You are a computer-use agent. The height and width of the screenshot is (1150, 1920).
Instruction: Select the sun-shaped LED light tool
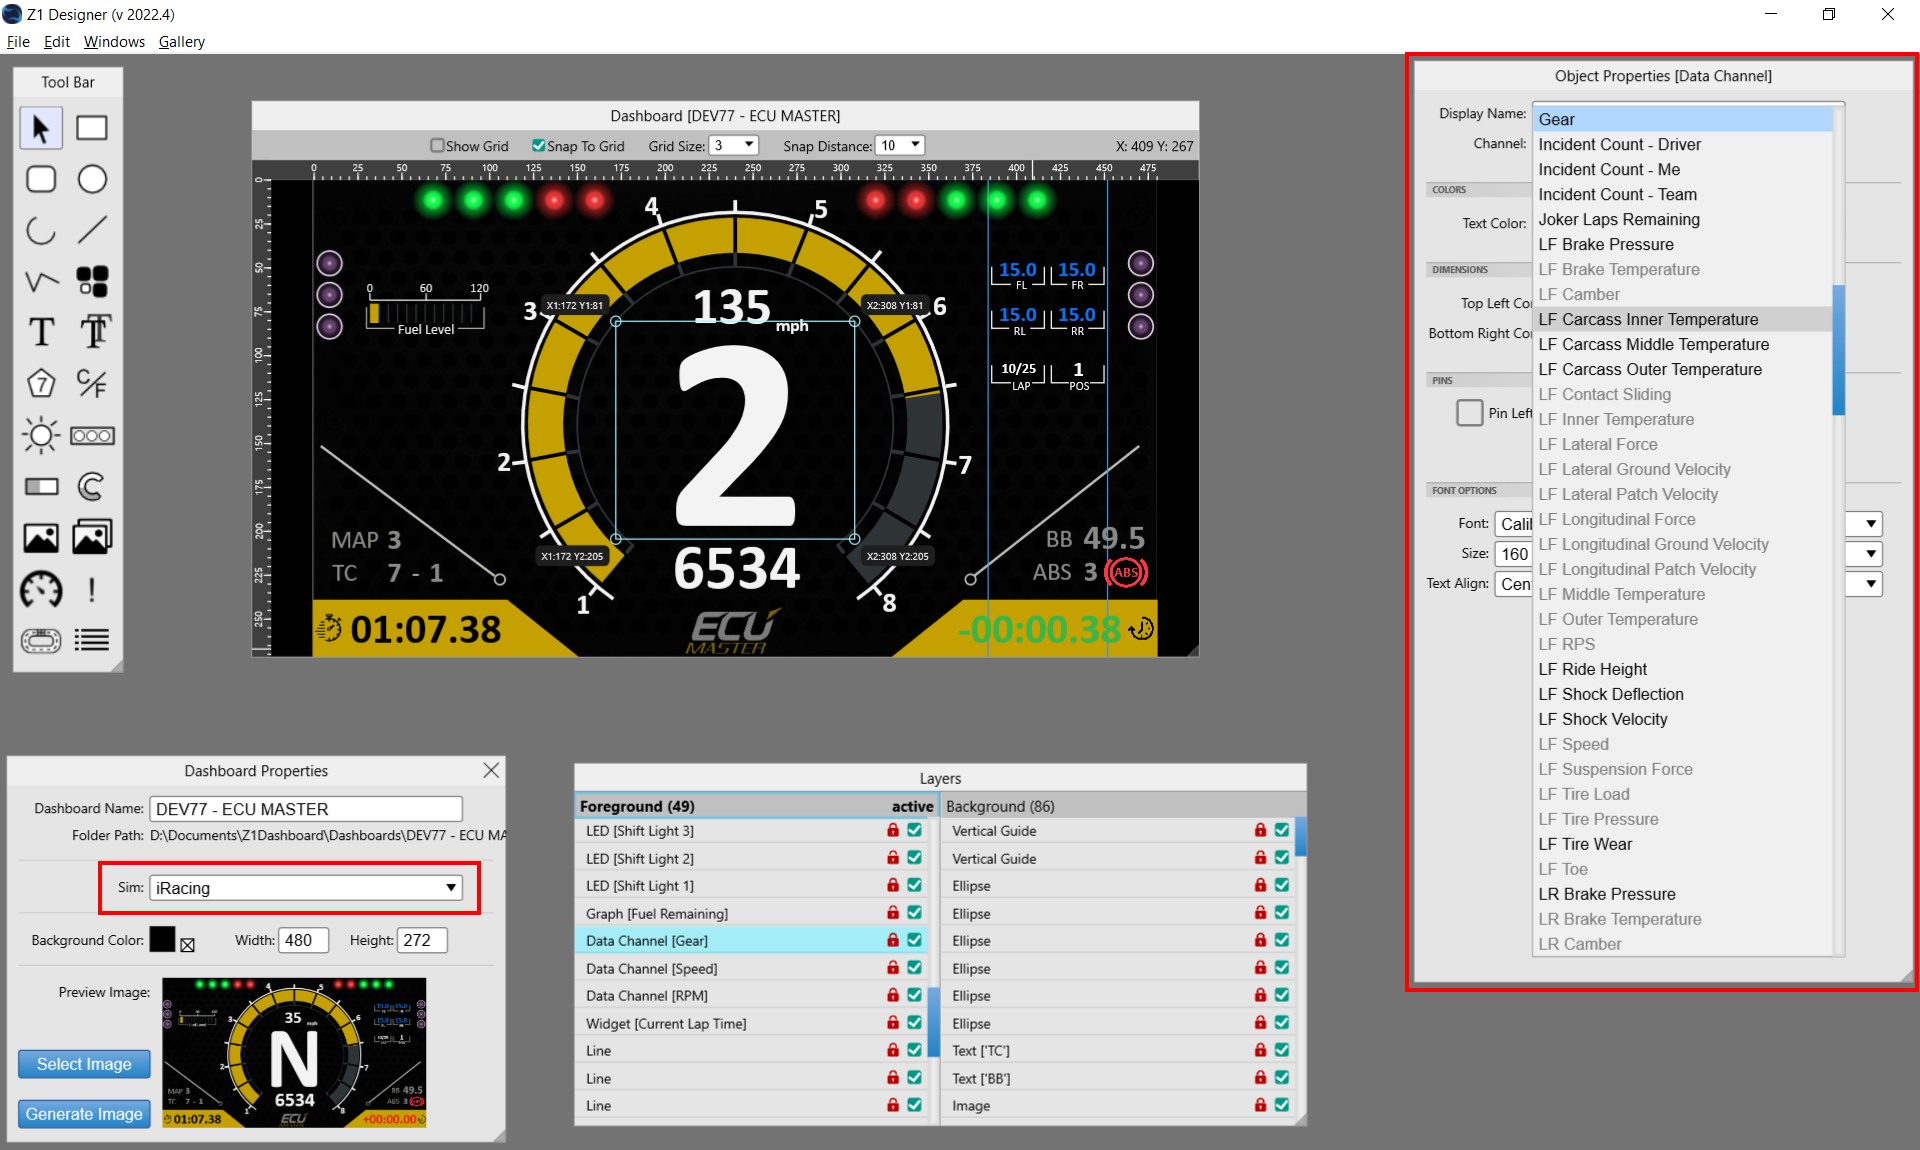click(41, 435)
